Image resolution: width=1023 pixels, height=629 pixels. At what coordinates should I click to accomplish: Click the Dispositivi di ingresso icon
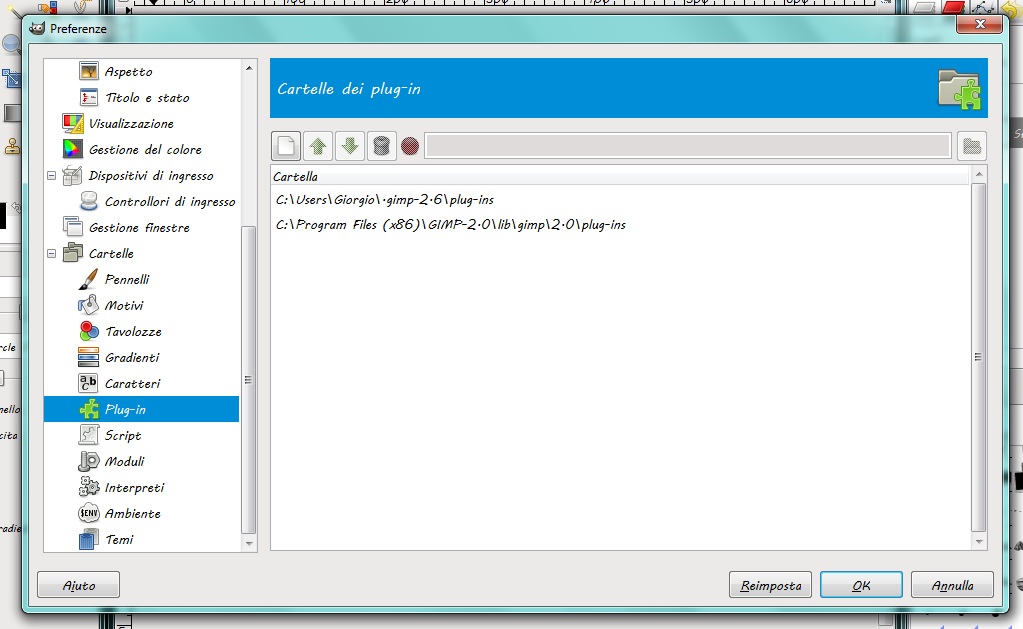click(x=72, y=176)
